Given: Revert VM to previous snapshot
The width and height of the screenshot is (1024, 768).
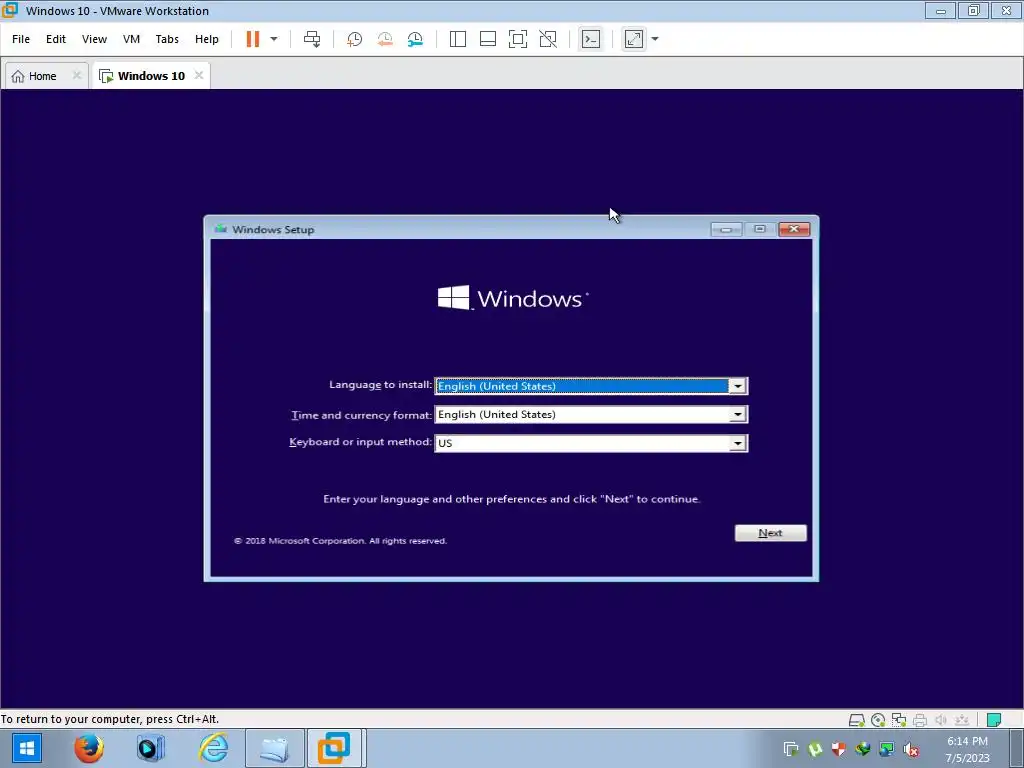Looking at the screenshot, I should 385,39.
